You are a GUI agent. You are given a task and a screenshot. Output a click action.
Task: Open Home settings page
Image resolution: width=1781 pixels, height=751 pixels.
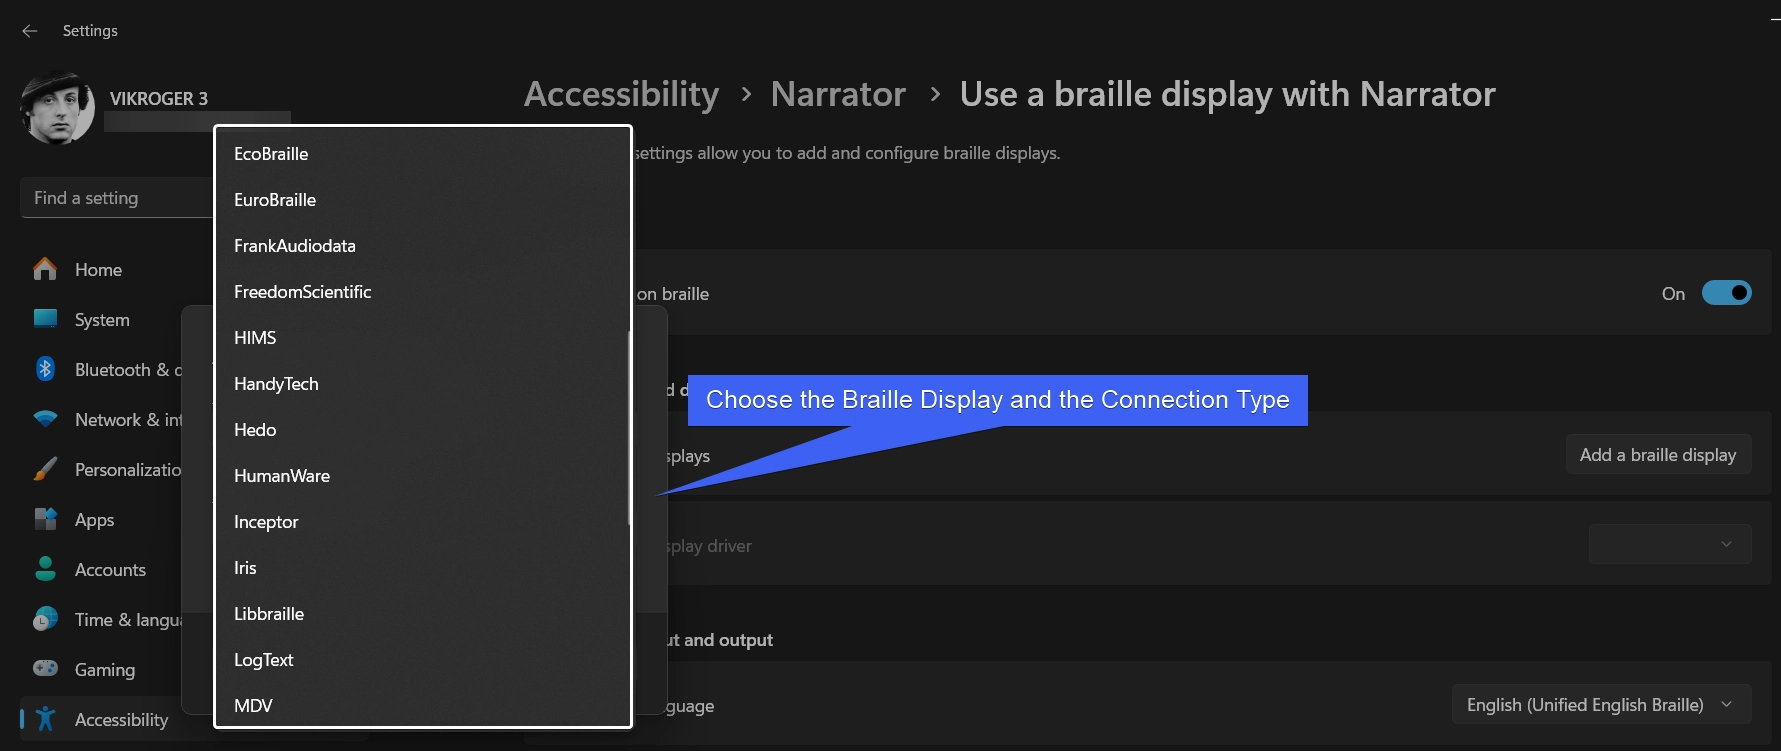98,269
